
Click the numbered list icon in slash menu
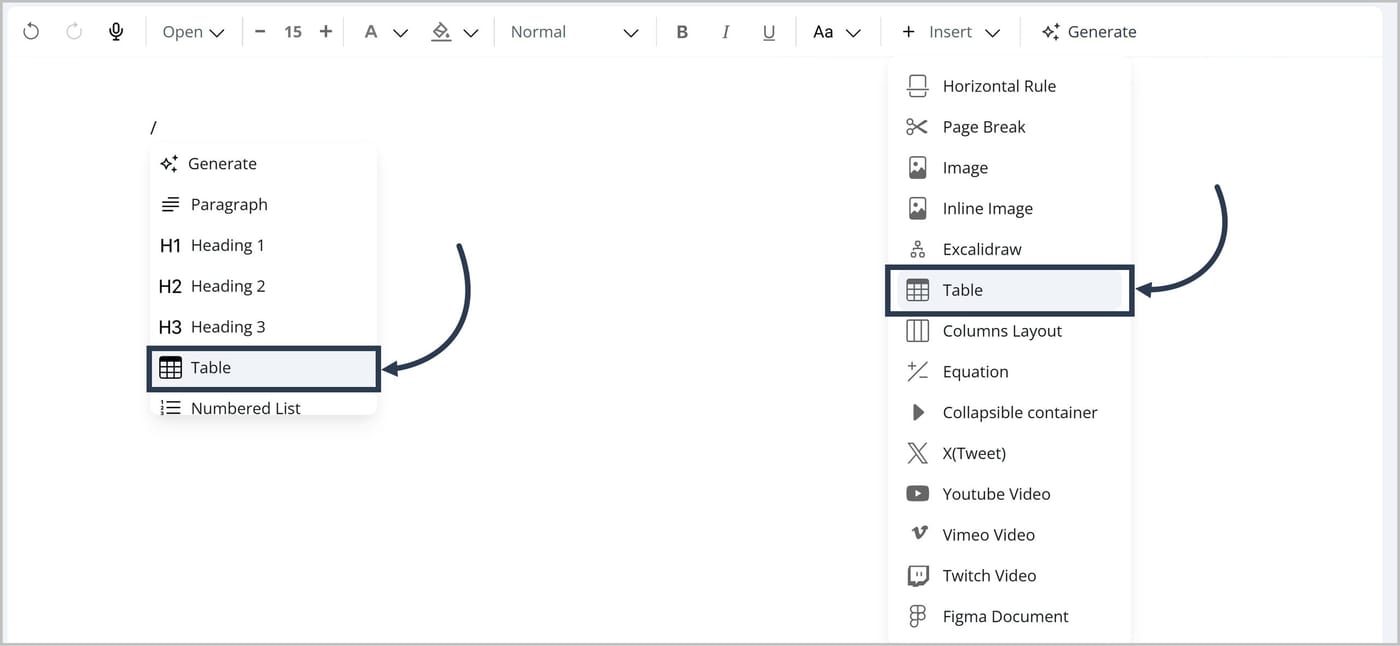tap(170, 408)
